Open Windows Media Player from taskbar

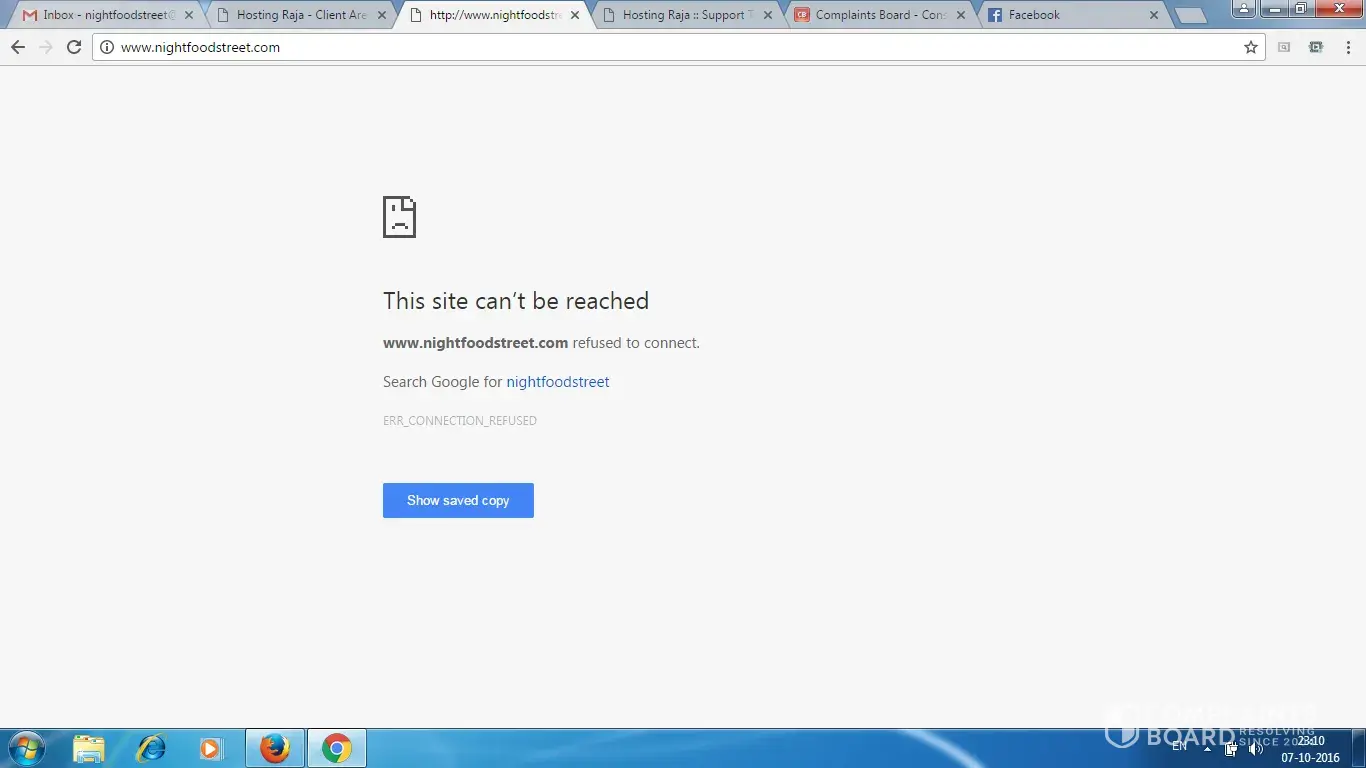coord(211,748)
